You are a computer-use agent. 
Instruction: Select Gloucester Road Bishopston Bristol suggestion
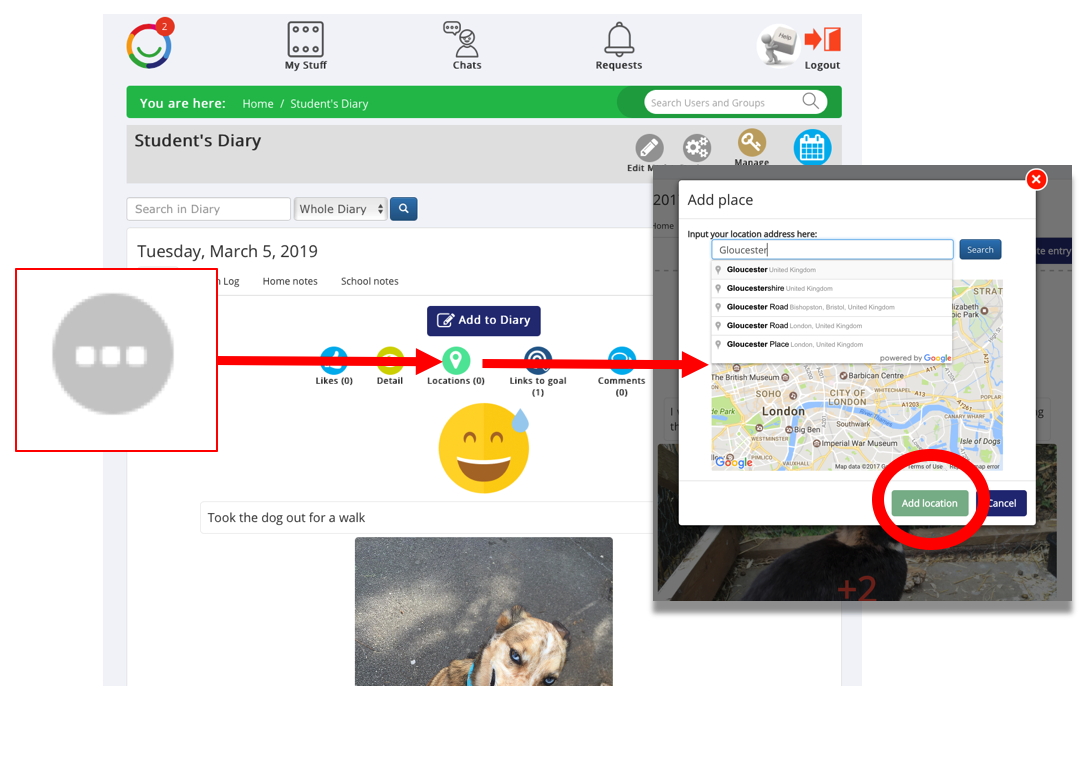[832, 307]
